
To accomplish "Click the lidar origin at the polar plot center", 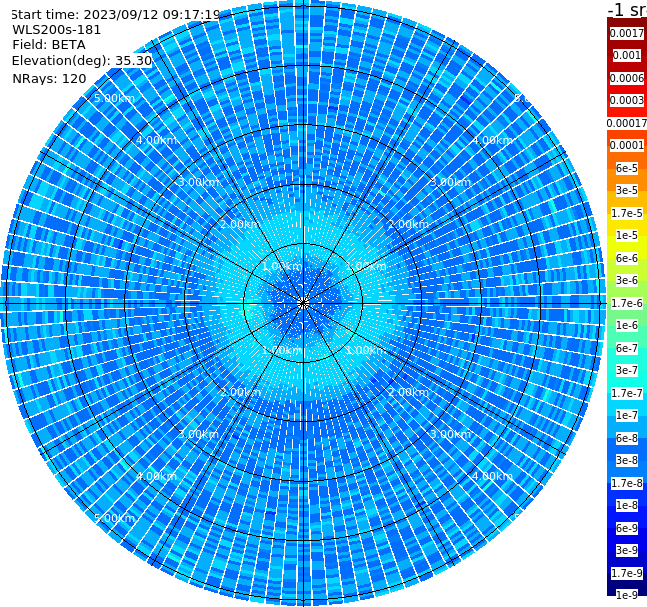I will pyautogui.click(x=303, y=303).
